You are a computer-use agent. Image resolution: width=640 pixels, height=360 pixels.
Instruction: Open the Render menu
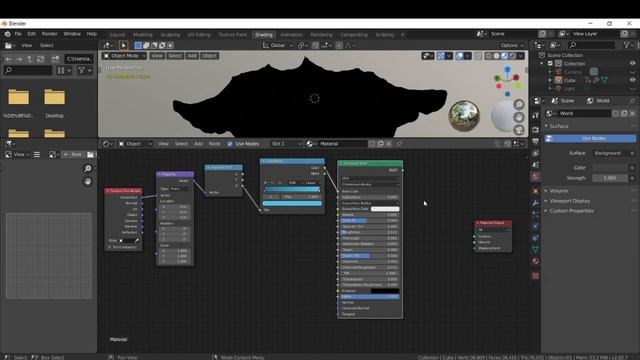click(x=49, y=34)
